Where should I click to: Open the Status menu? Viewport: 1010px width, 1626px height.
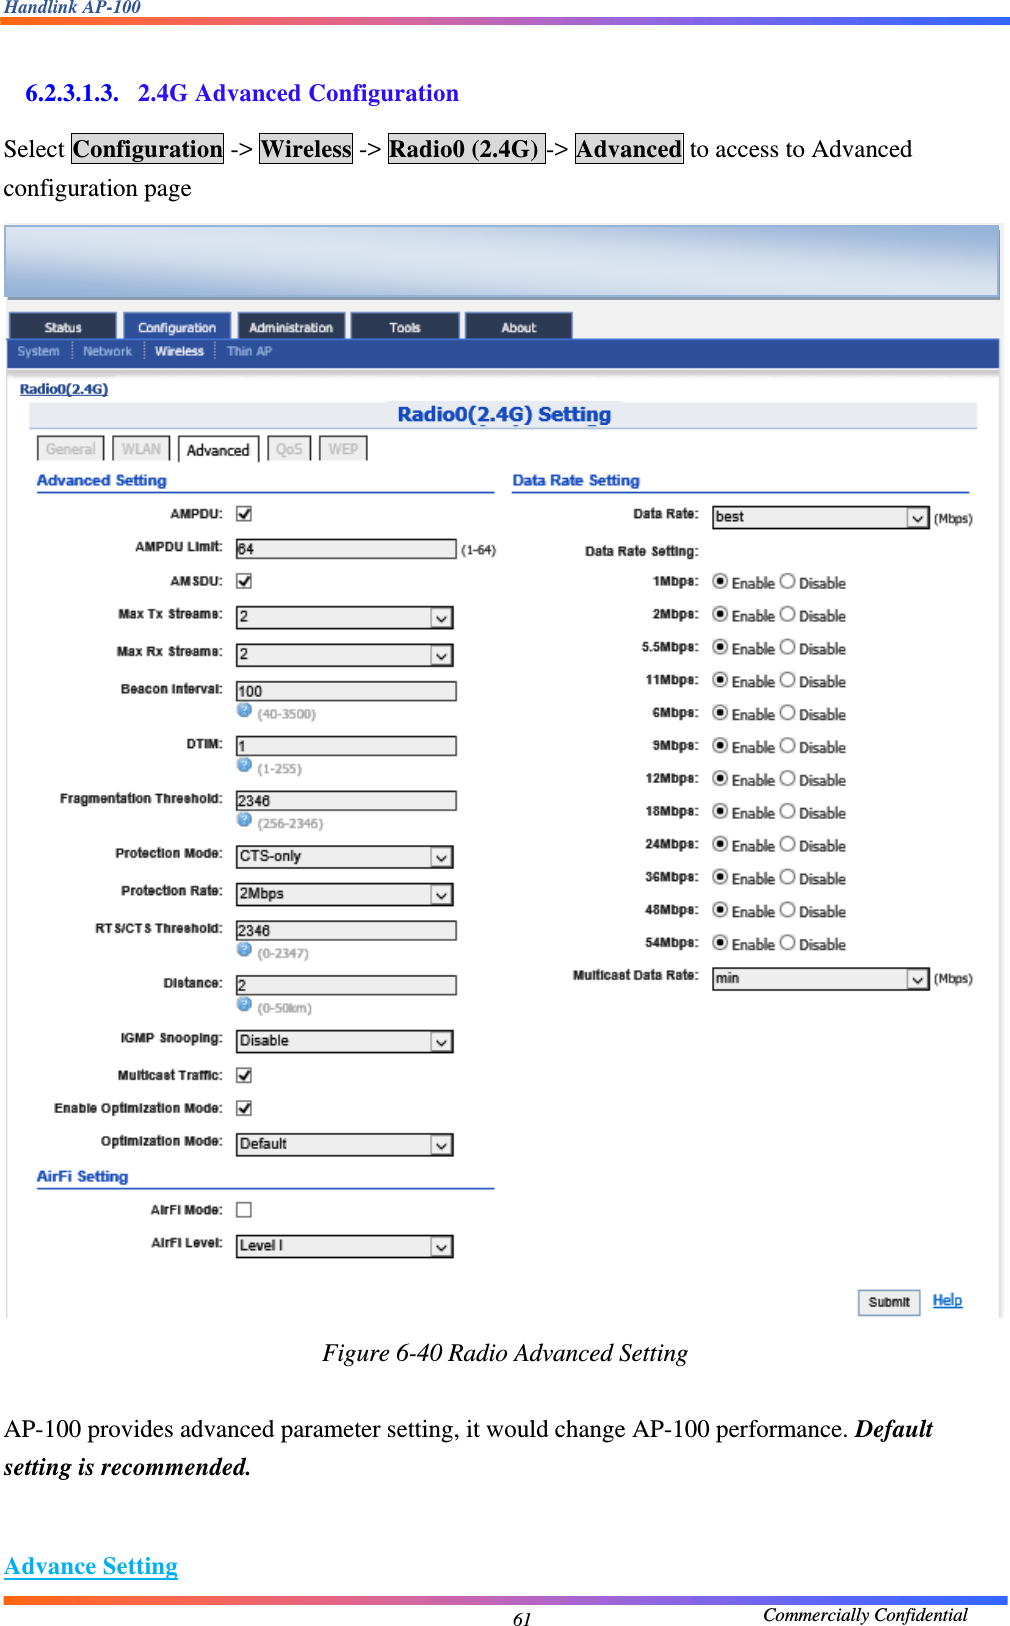(63, 327)
